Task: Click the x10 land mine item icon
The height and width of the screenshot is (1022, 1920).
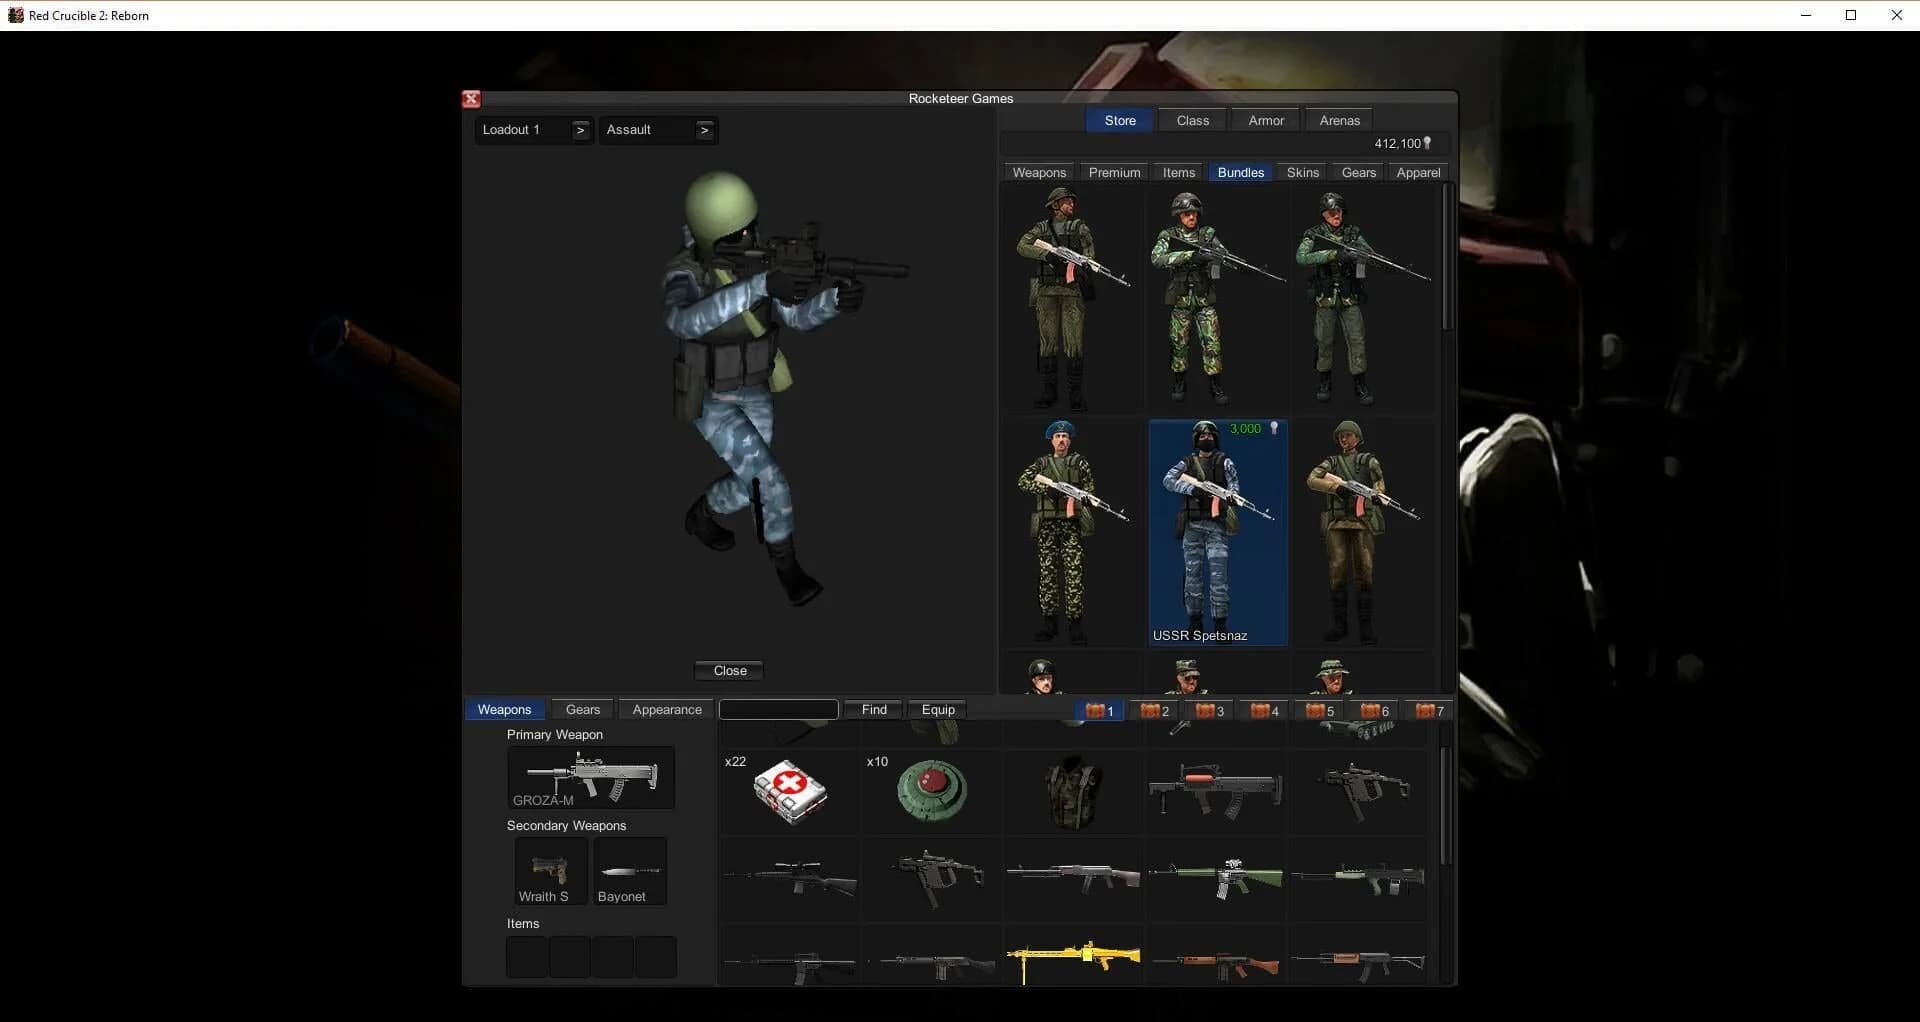Action: 930,791
